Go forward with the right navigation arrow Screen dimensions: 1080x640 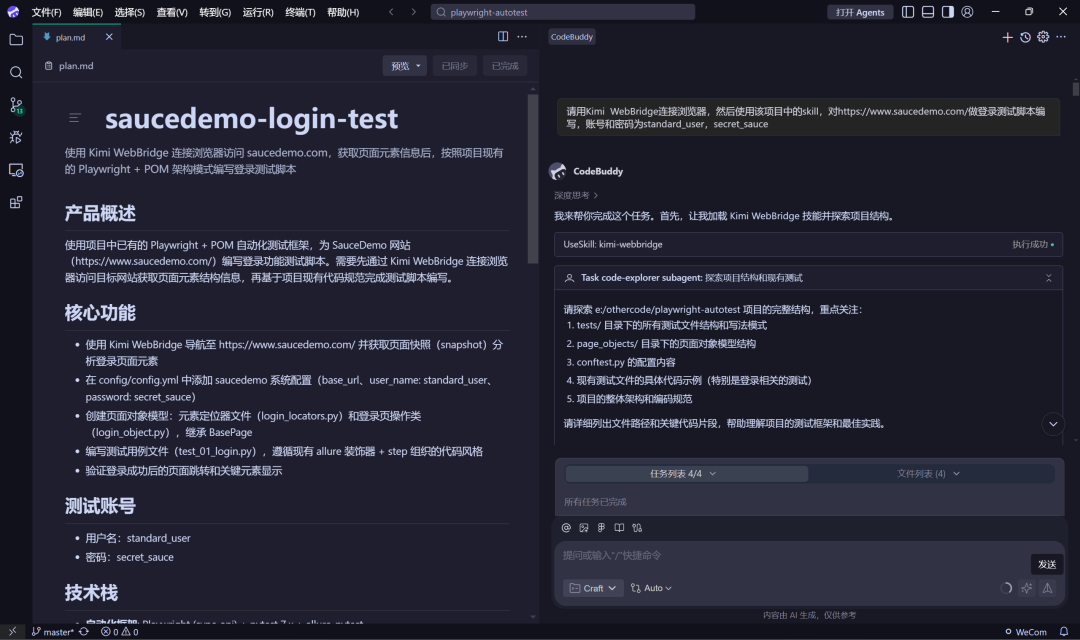coord(413,12)
